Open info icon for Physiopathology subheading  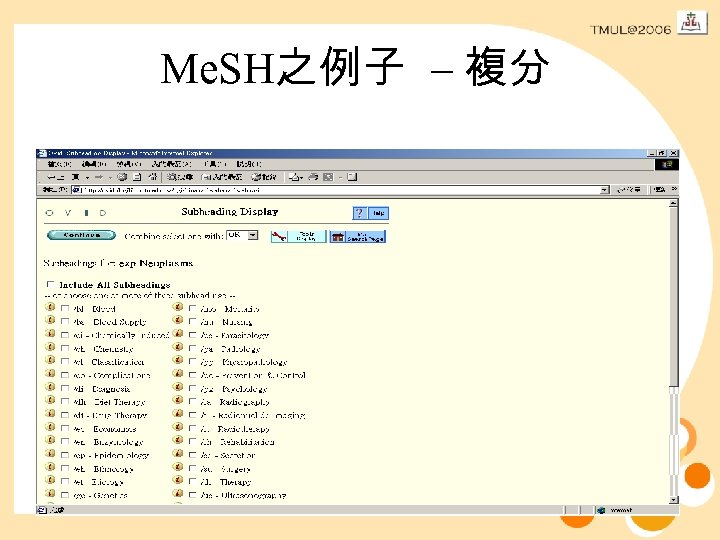click(x=178, y=360)
